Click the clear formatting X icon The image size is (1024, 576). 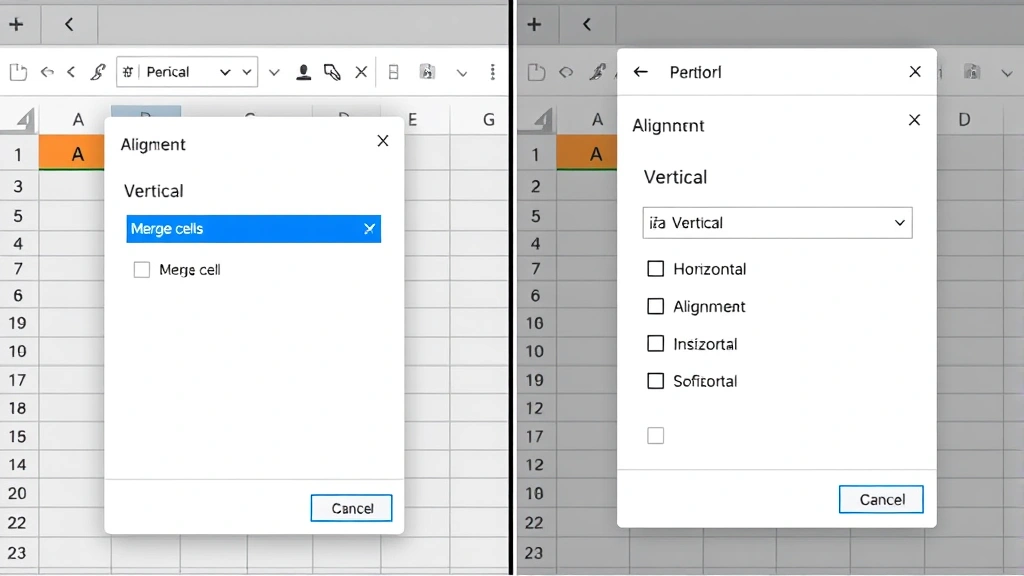[x=360, y=71]
